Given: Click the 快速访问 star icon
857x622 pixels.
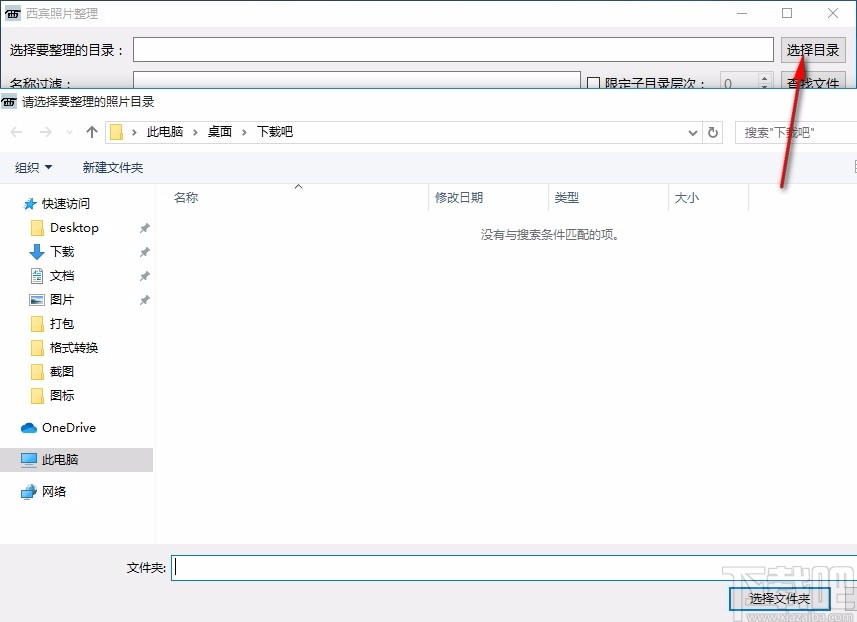Looking at the screenshot, I should point(28,203).
